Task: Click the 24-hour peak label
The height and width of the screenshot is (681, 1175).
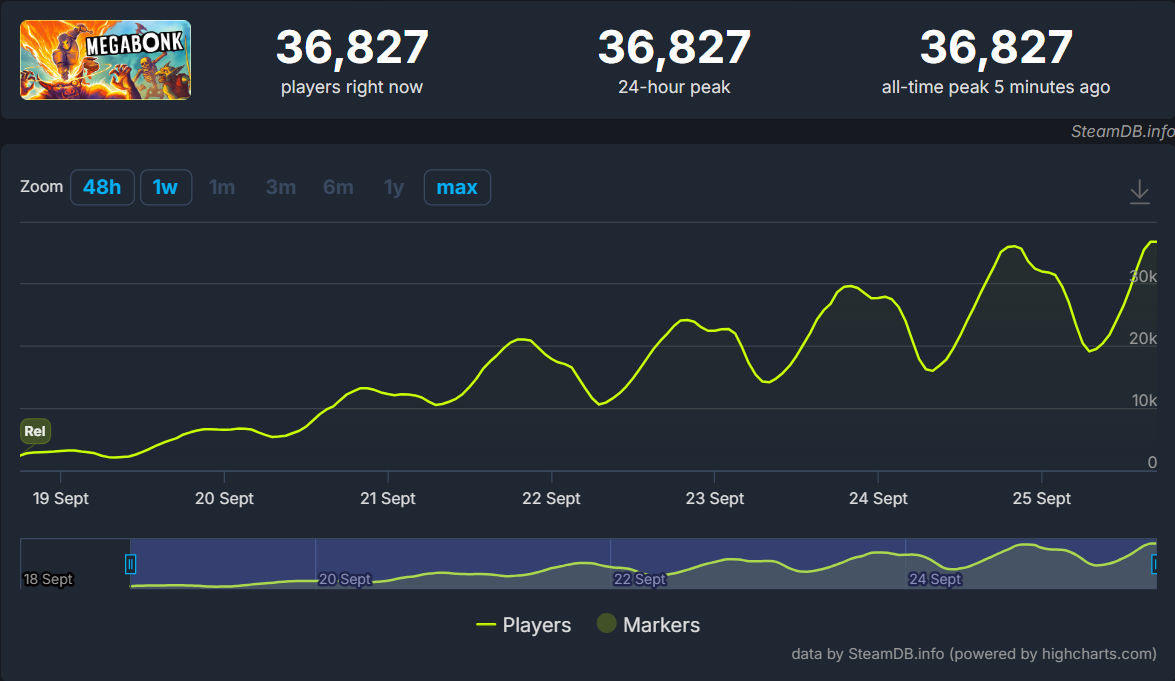Action: (674, 87)
